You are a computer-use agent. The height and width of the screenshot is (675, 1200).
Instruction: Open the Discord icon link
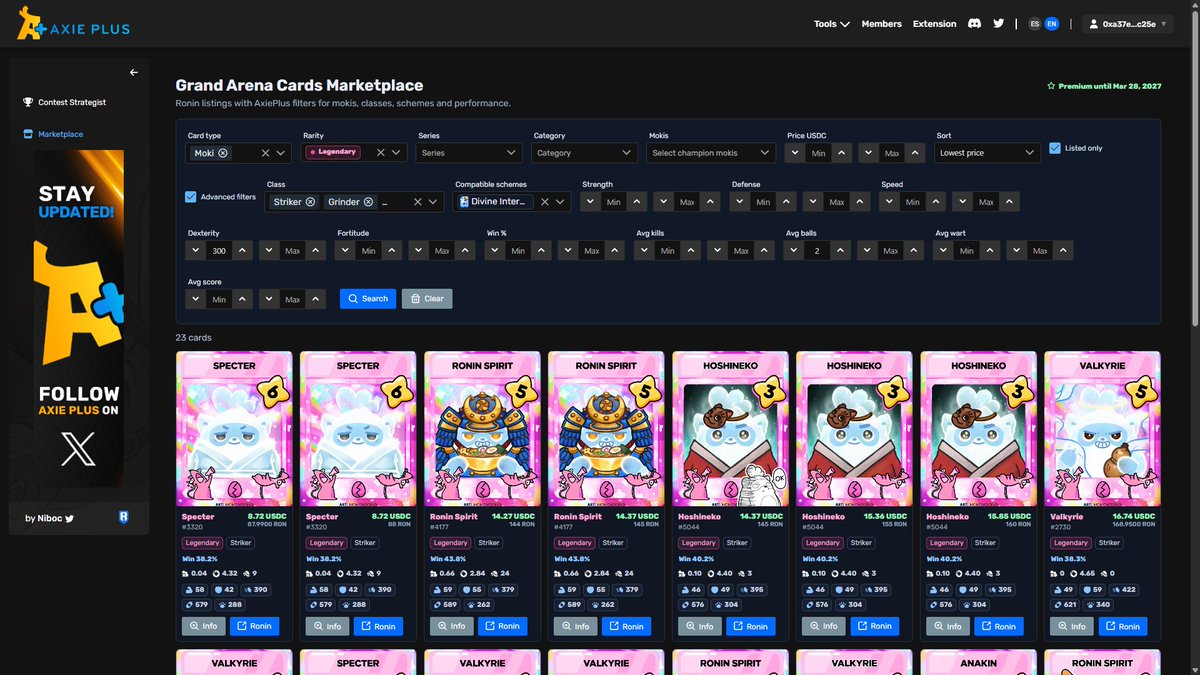click(975, 24)
